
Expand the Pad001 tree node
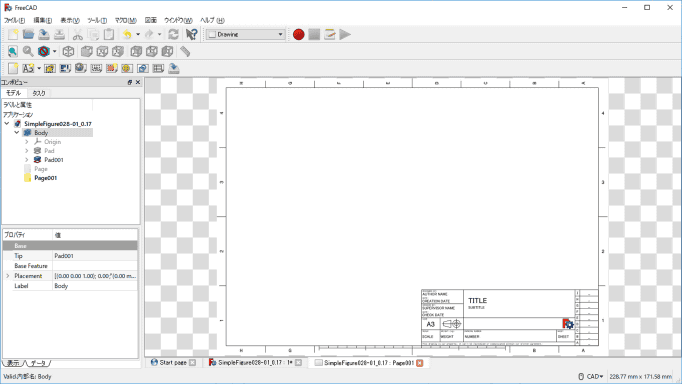(x=27, y=160)
